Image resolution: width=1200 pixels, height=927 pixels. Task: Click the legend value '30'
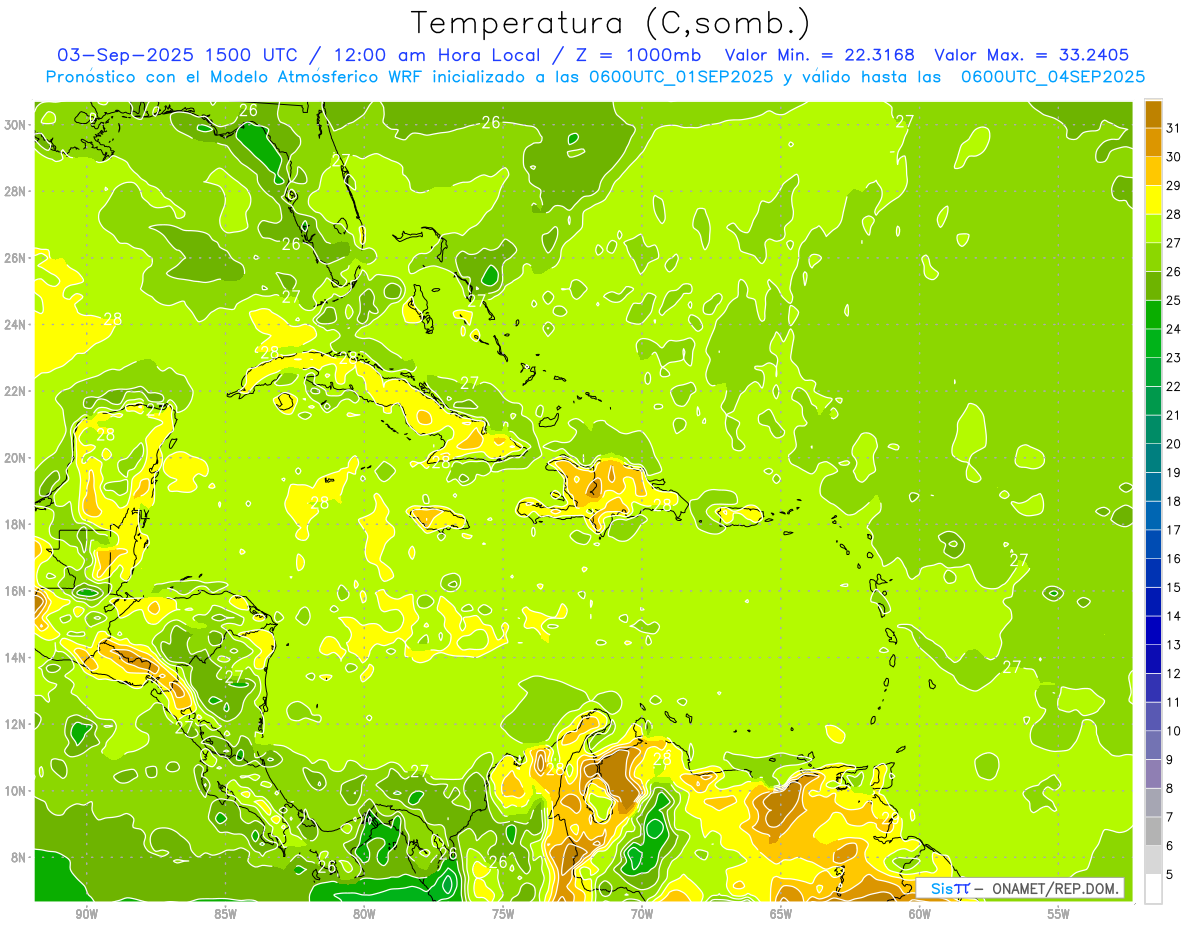tap(1174, 157)
